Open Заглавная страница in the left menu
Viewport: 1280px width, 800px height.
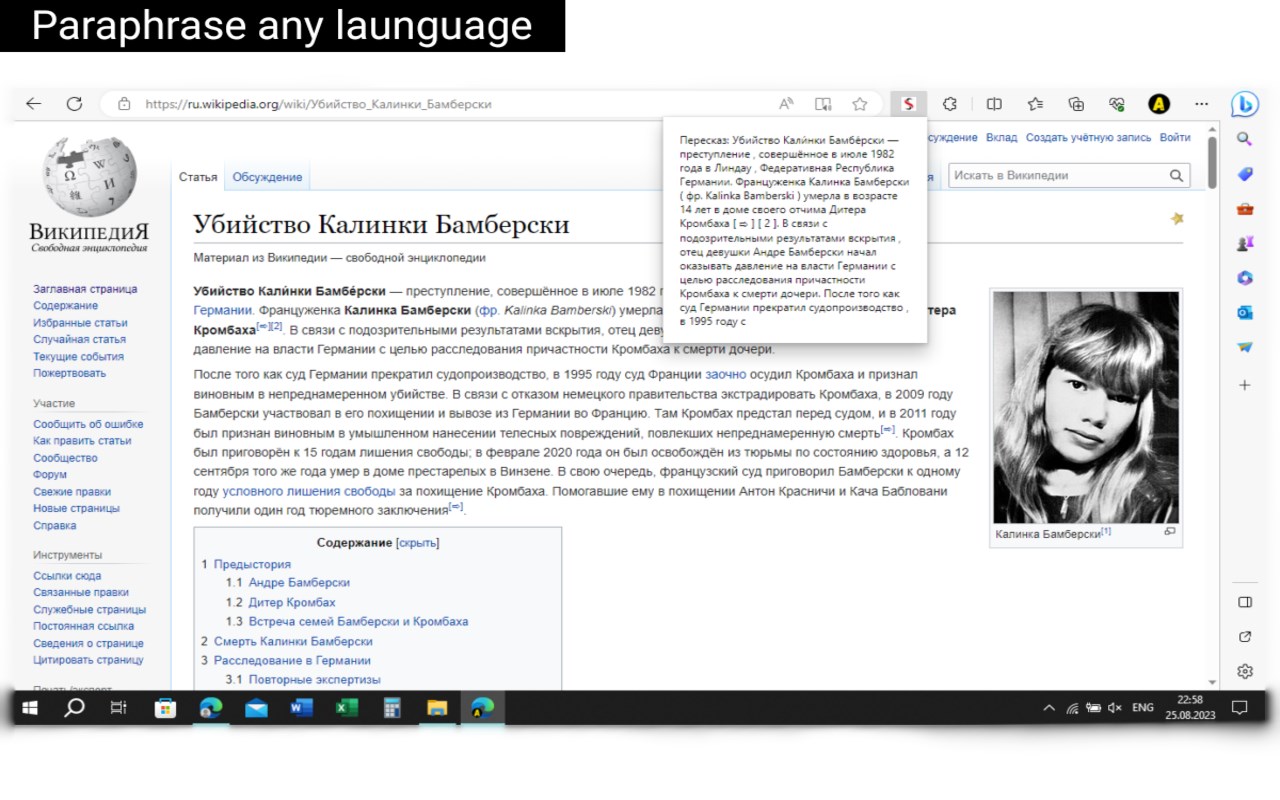click(x=85, y=289)
